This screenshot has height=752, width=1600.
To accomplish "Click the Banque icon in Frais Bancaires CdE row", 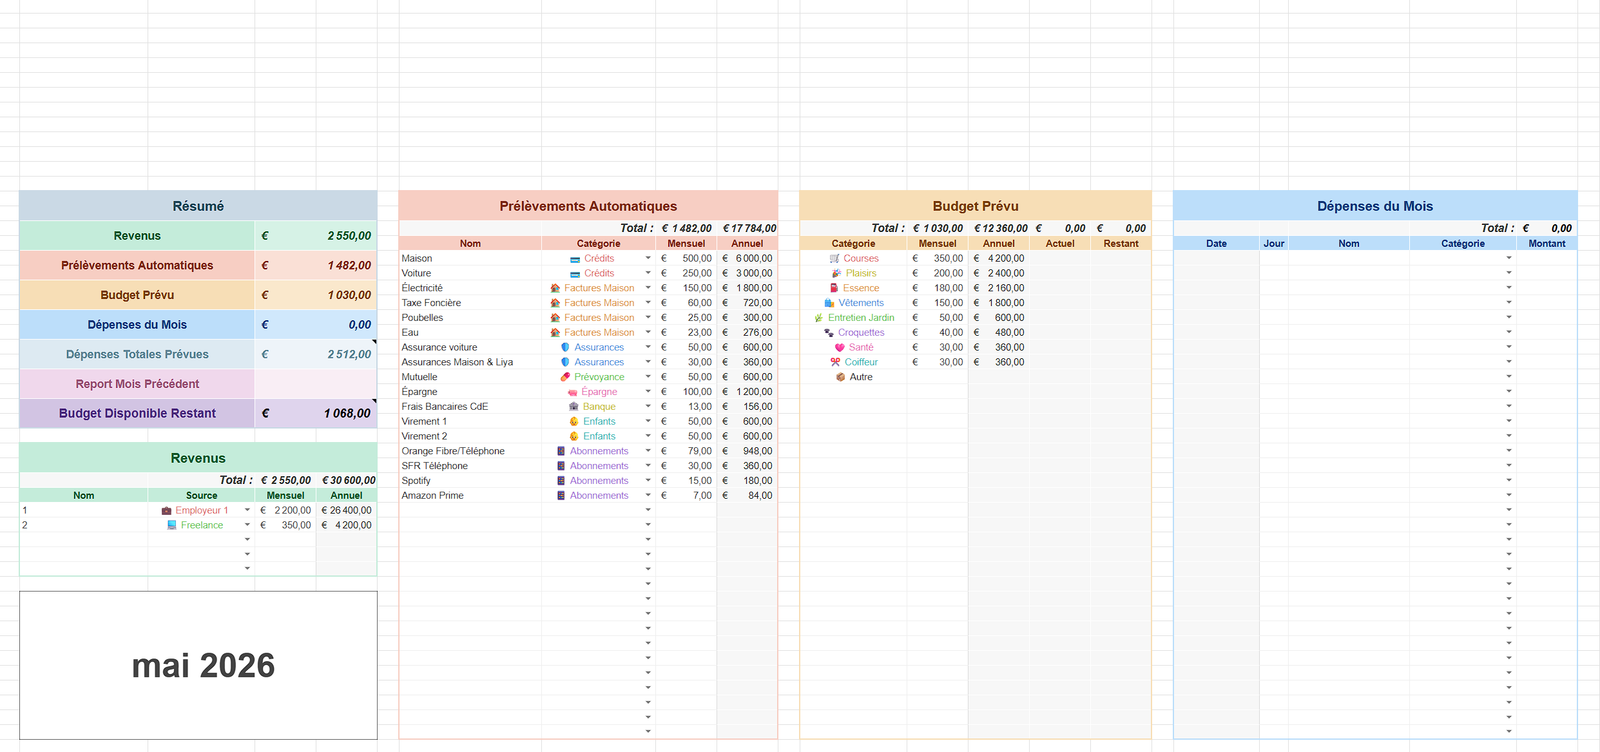I will pyautogui.click(x=574, y=407).
